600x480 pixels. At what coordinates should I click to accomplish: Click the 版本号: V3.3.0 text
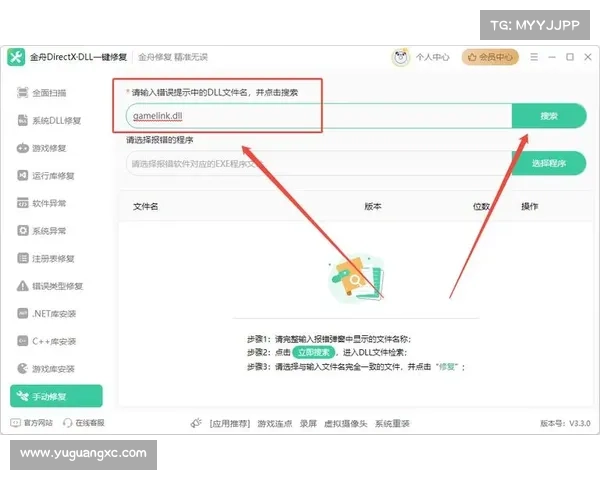(565, 423)
